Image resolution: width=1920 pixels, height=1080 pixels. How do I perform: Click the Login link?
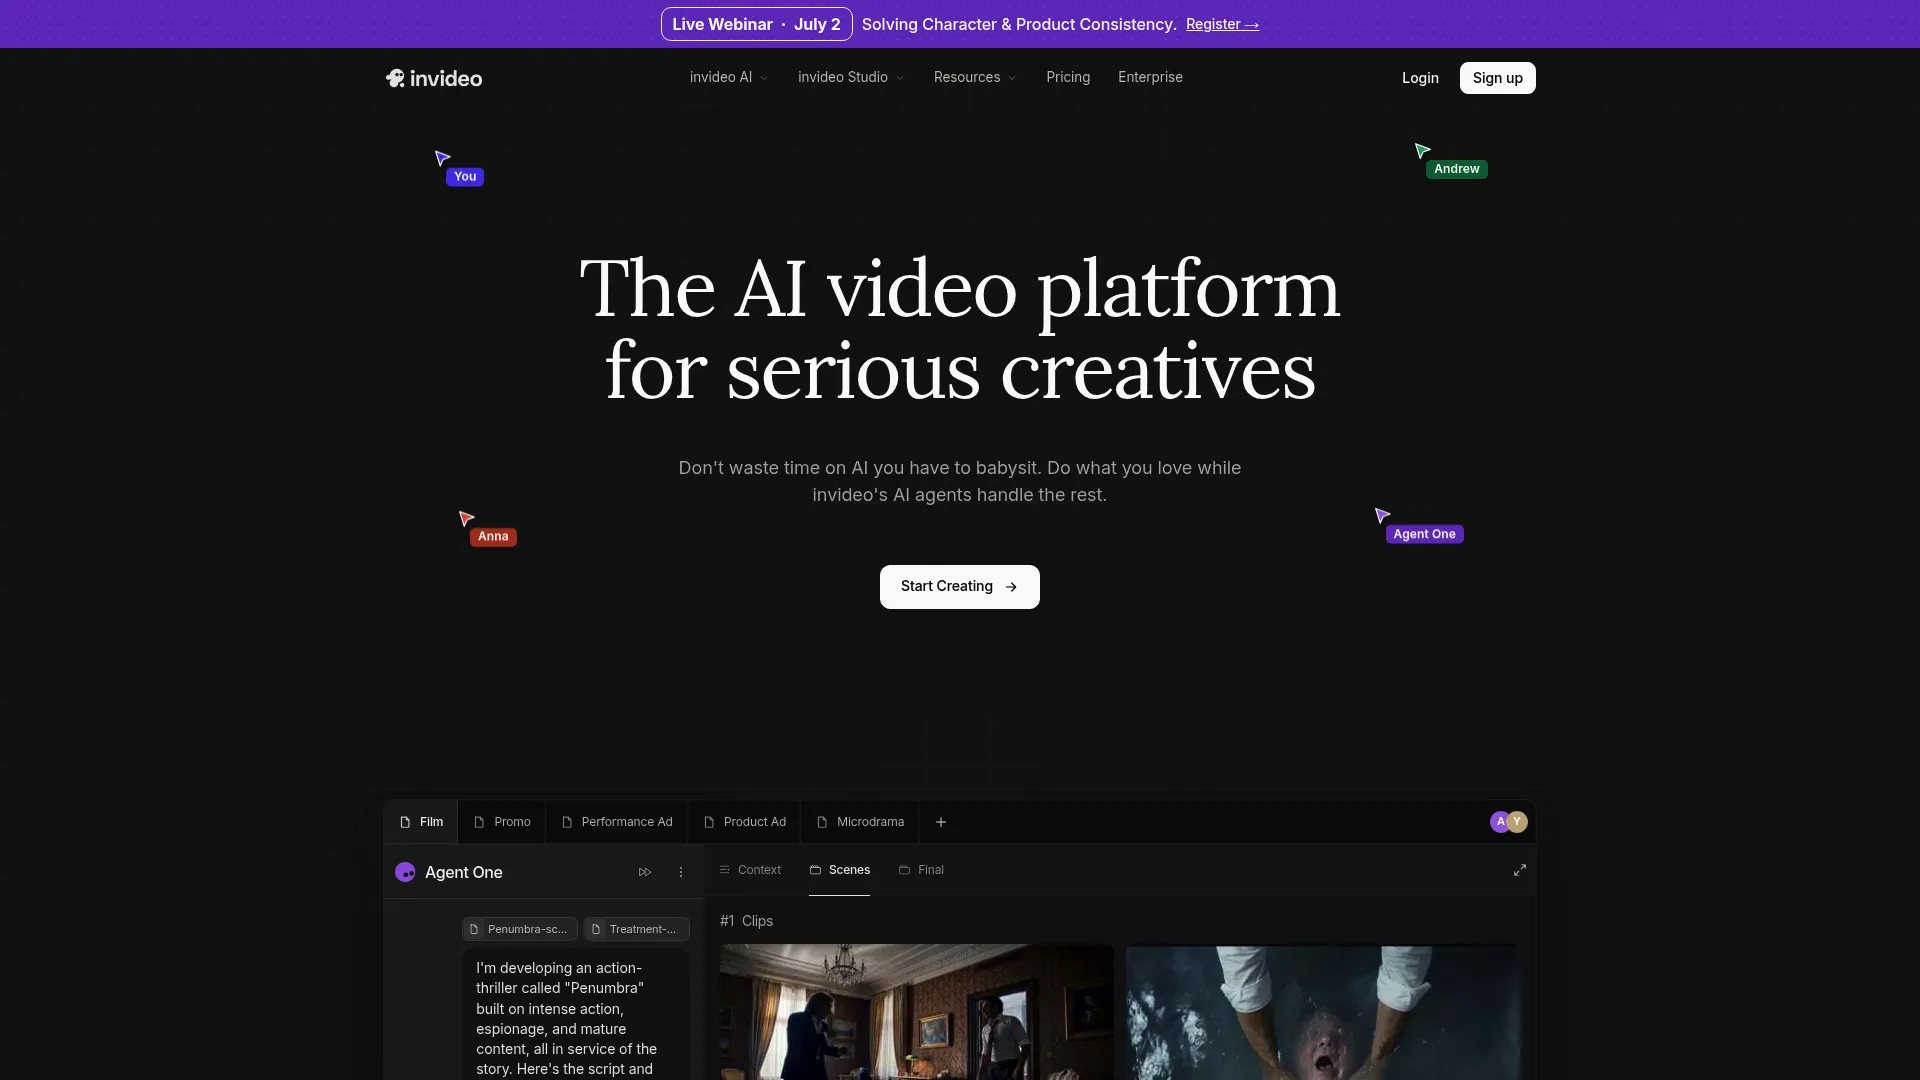pos(1420,78)
